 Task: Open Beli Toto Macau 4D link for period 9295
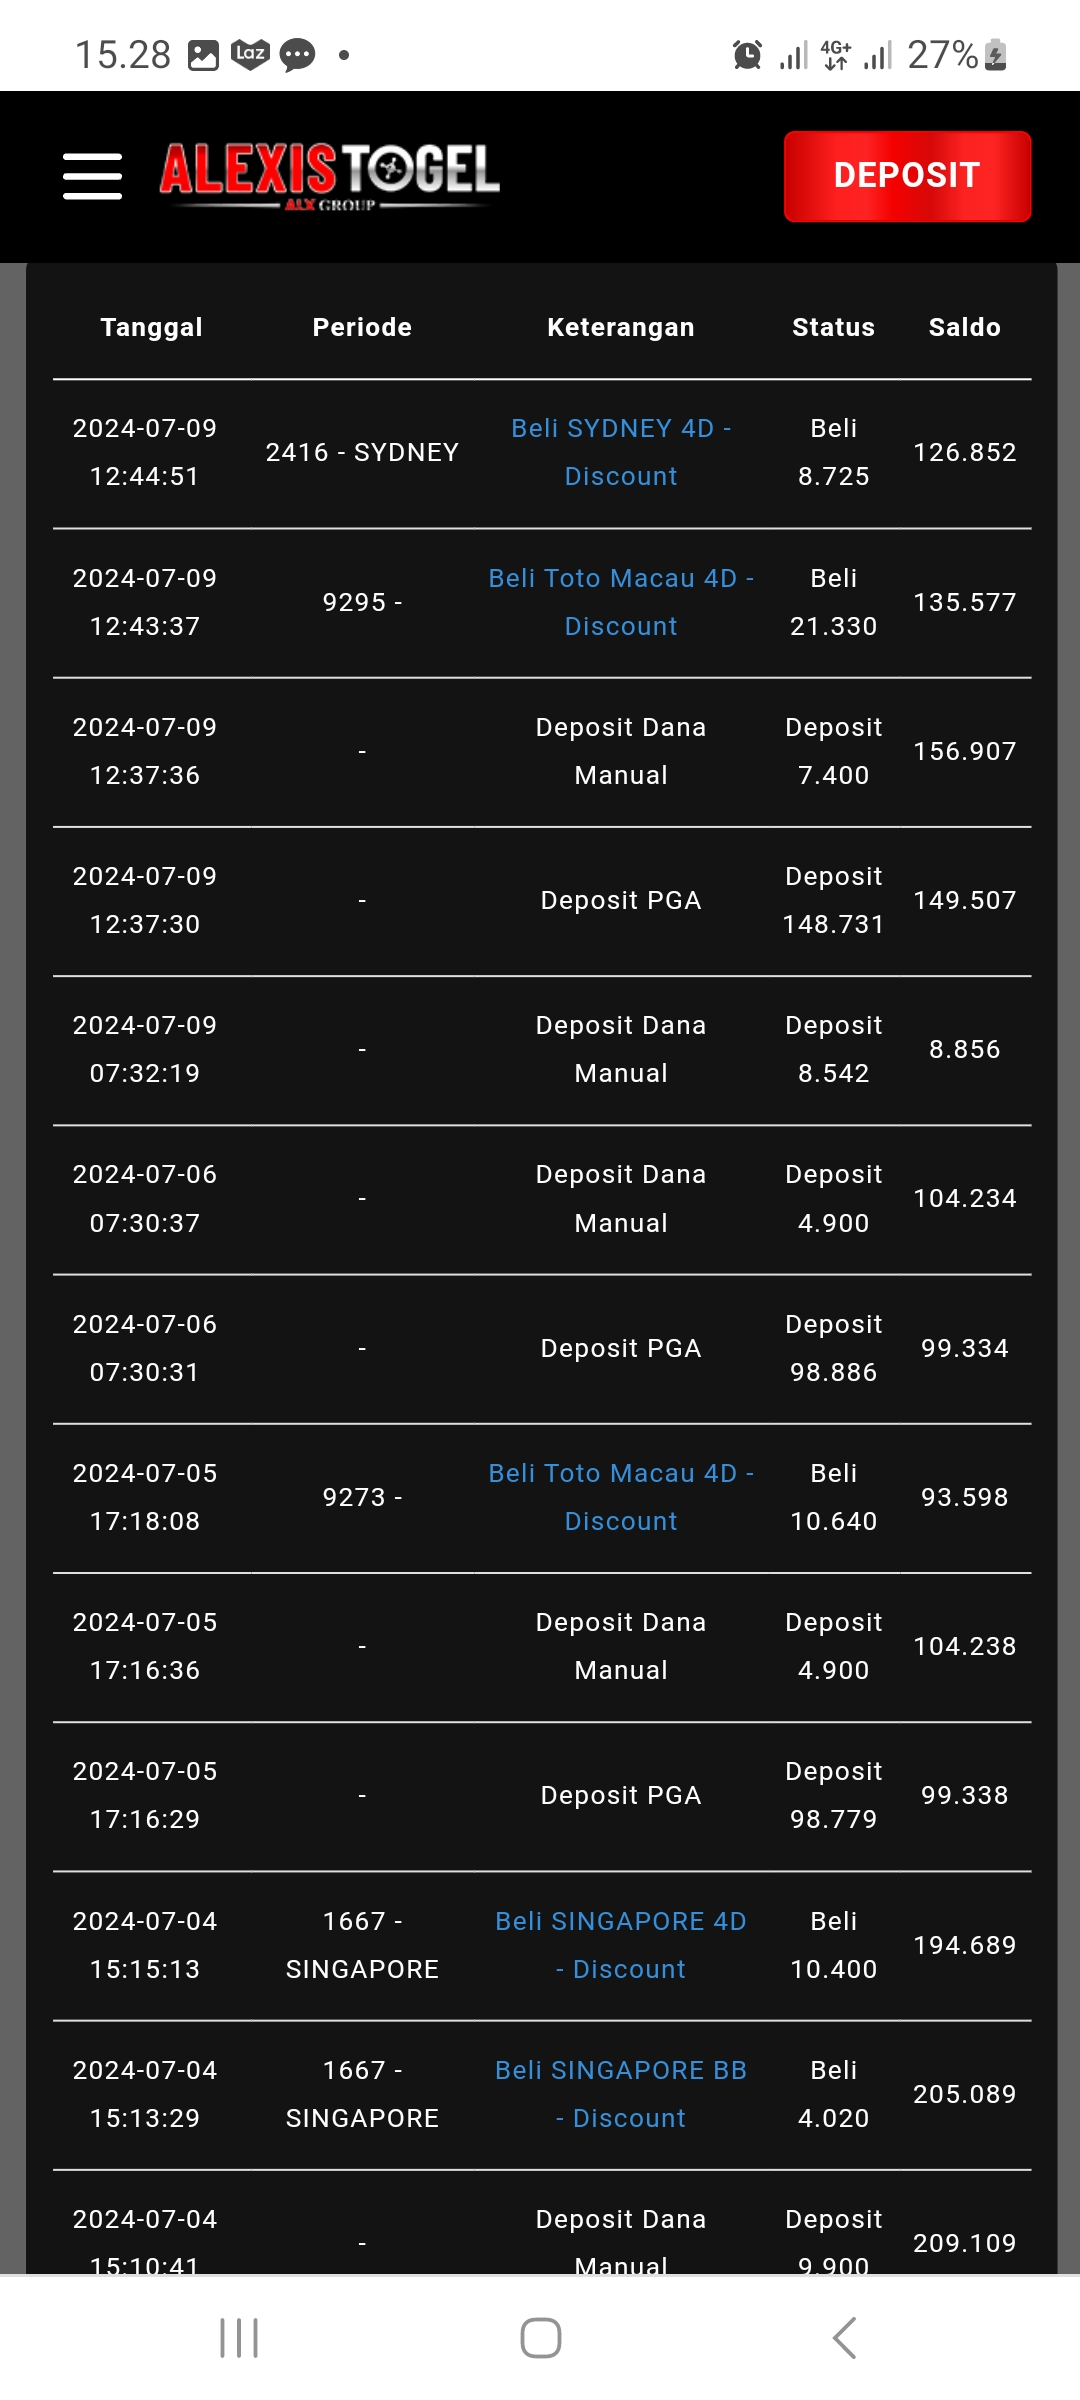click(x=621, y=602)
